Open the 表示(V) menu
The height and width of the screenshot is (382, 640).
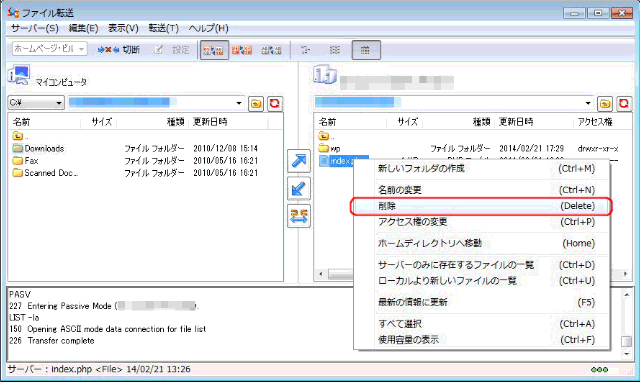tap(123, 28)
